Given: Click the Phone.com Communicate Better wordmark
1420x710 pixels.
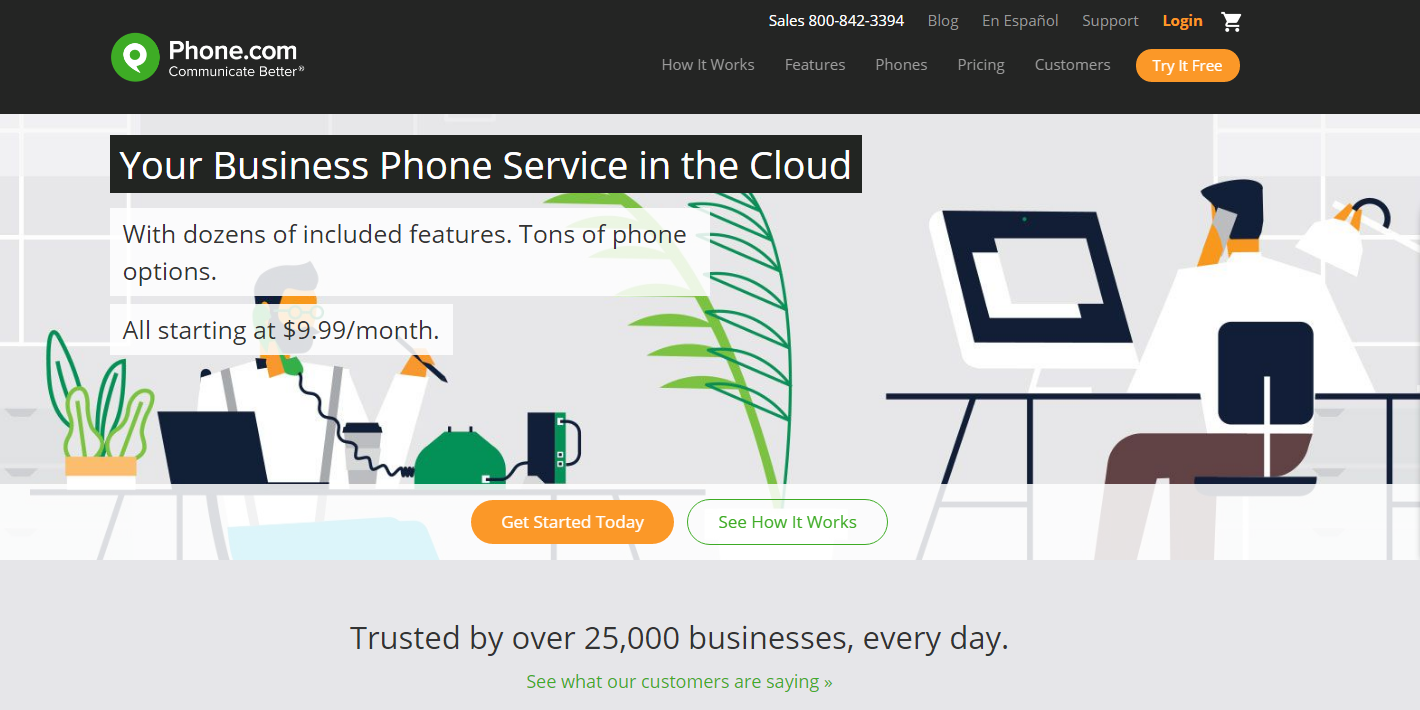Looking at the screenshot, I should point(236,58).
